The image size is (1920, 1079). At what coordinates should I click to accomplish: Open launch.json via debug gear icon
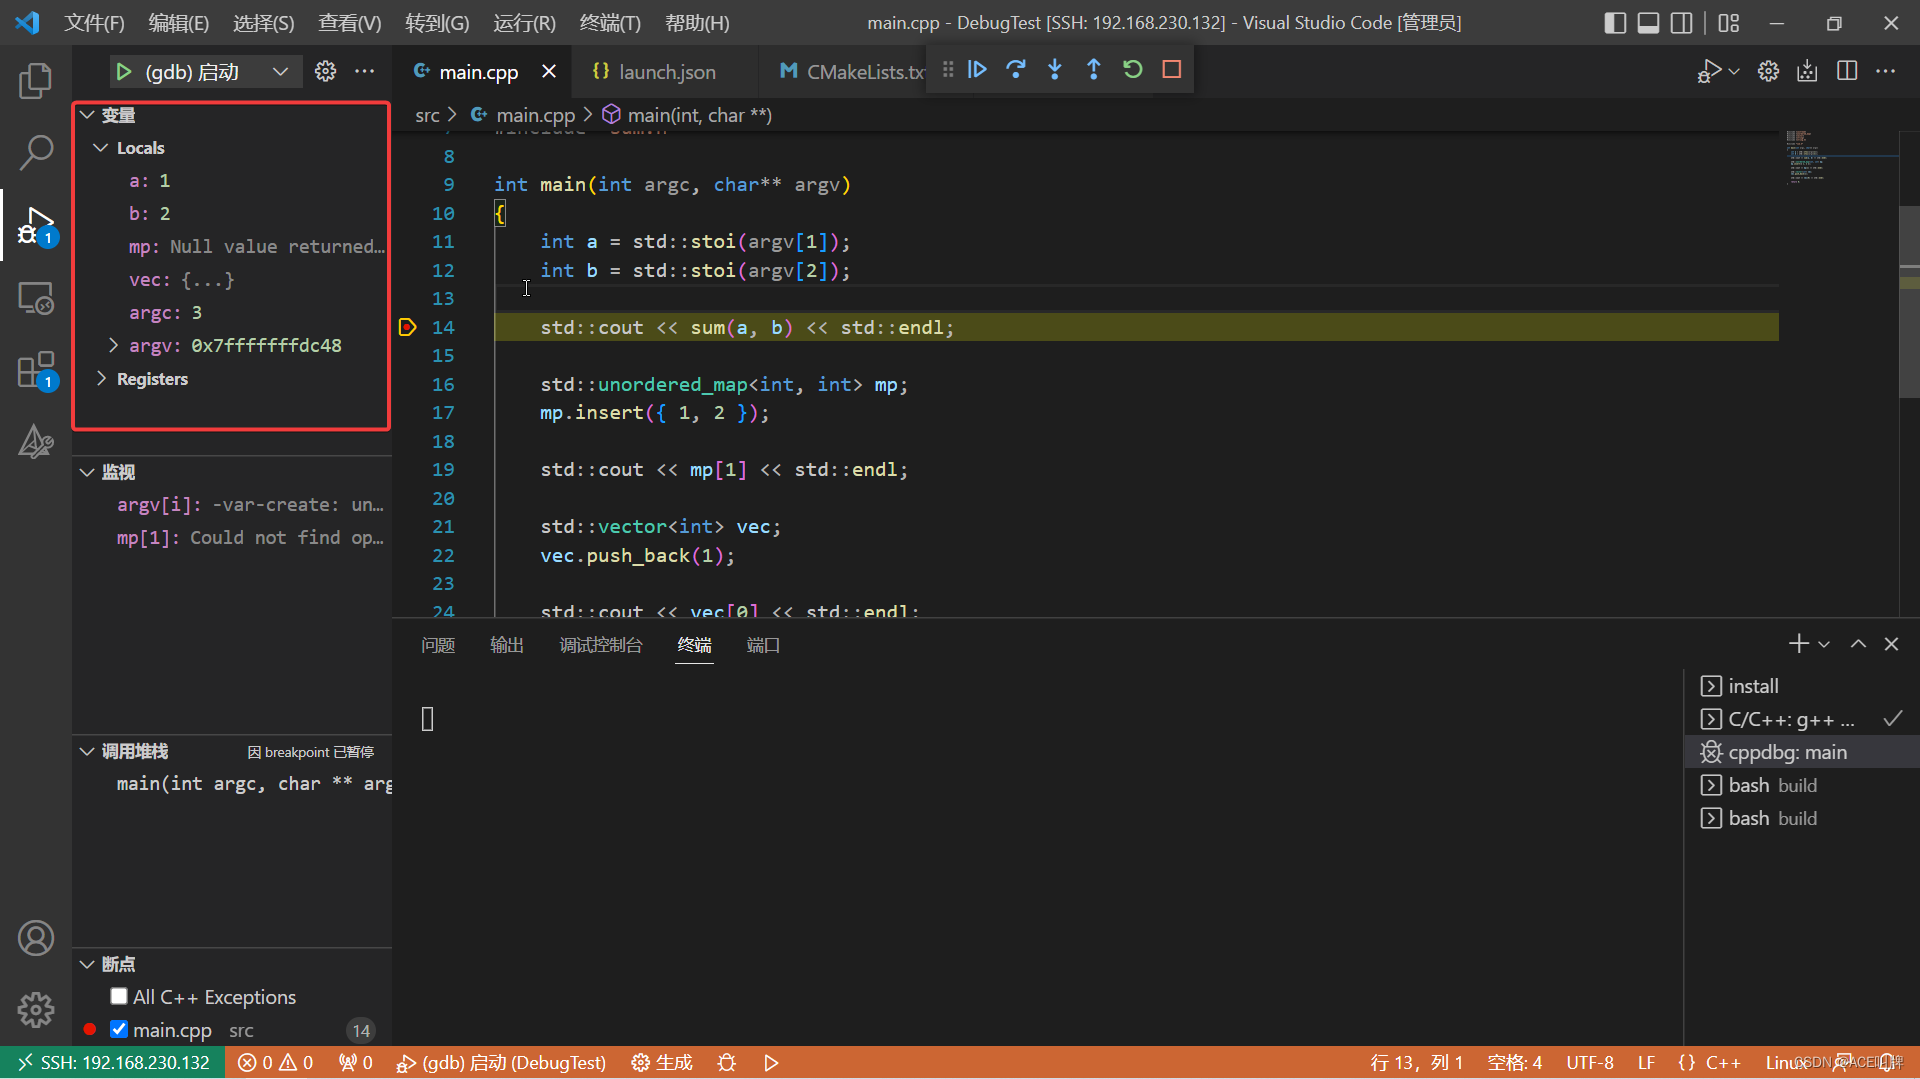click(x=326, y=71)
